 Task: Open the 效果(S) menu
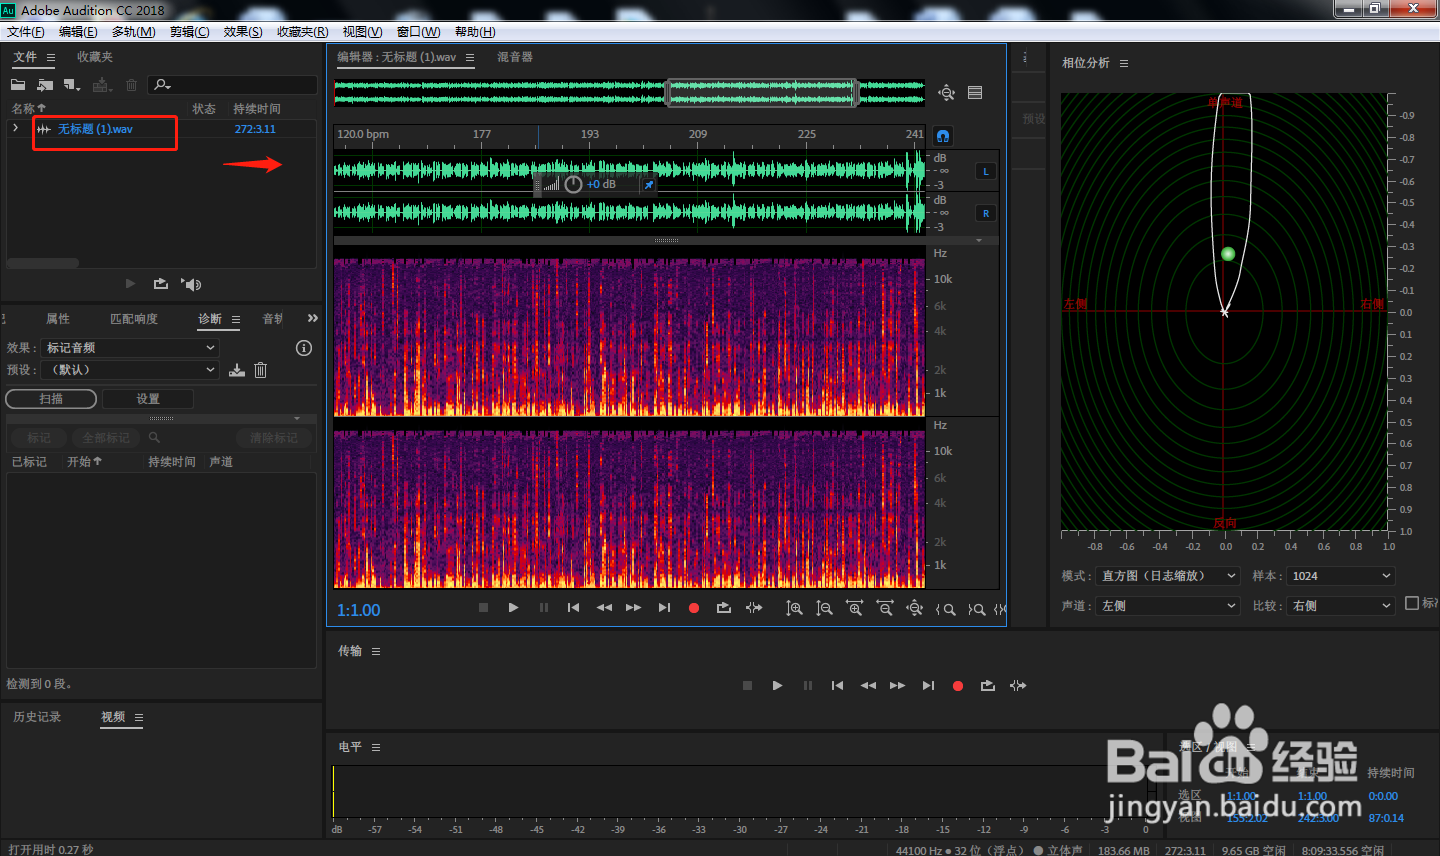pos(243,32)
